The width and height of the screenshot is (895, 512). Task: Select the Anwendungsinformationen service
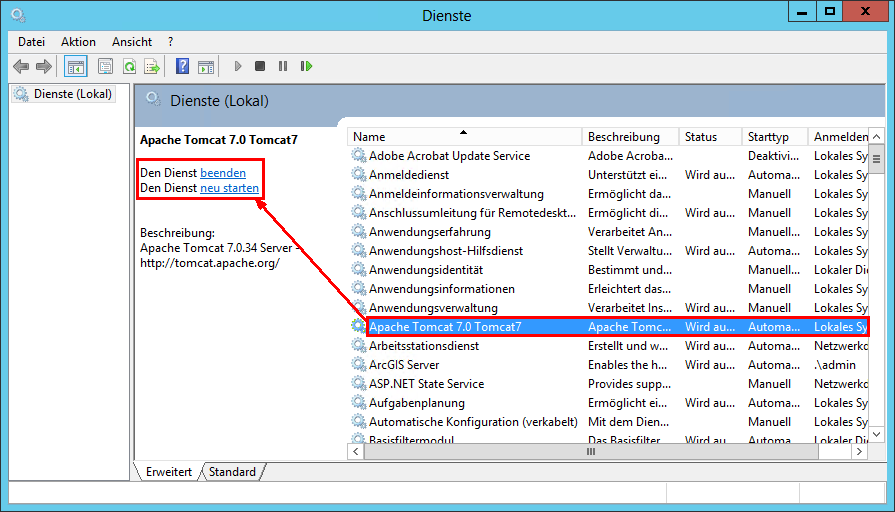442,289
